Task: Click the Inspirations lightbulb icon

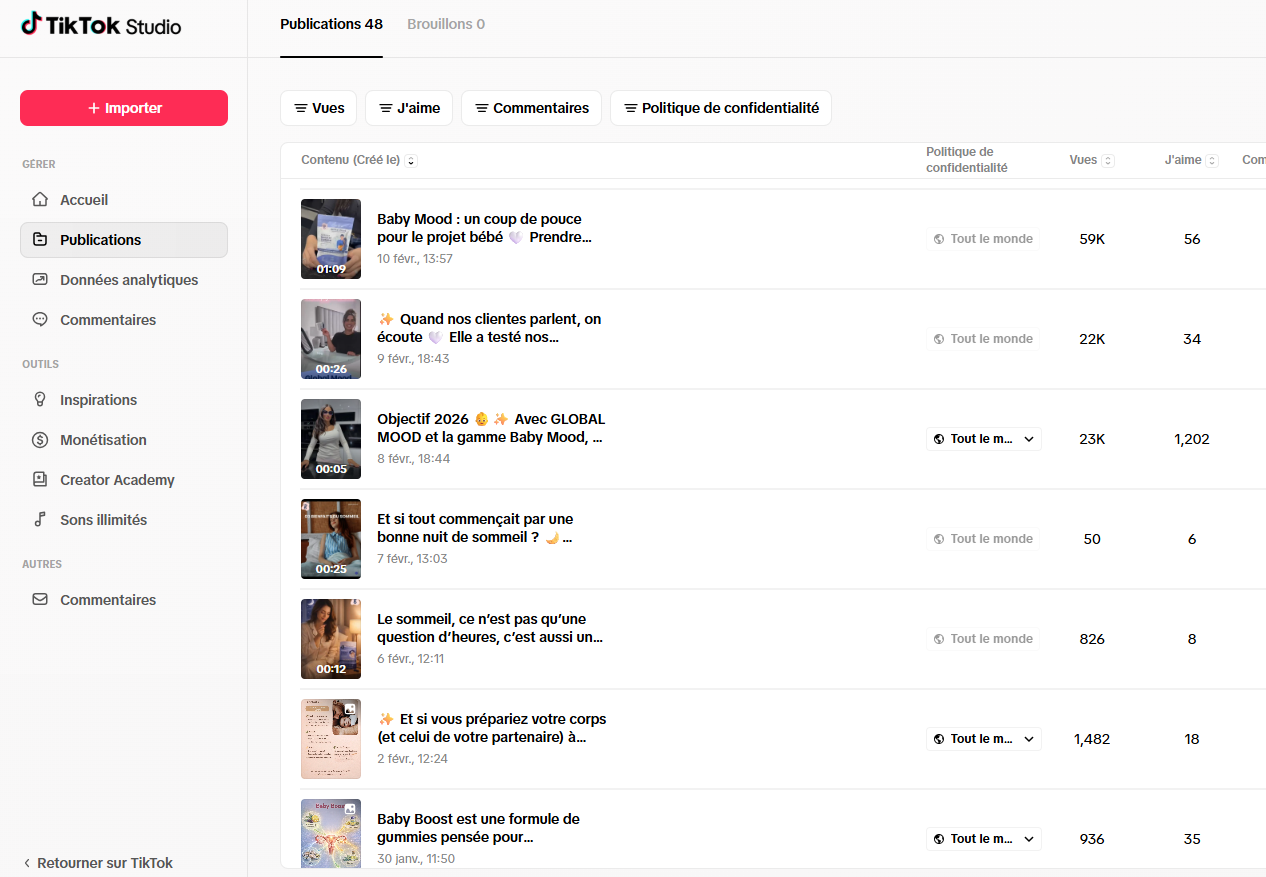Action: point(40,400)
